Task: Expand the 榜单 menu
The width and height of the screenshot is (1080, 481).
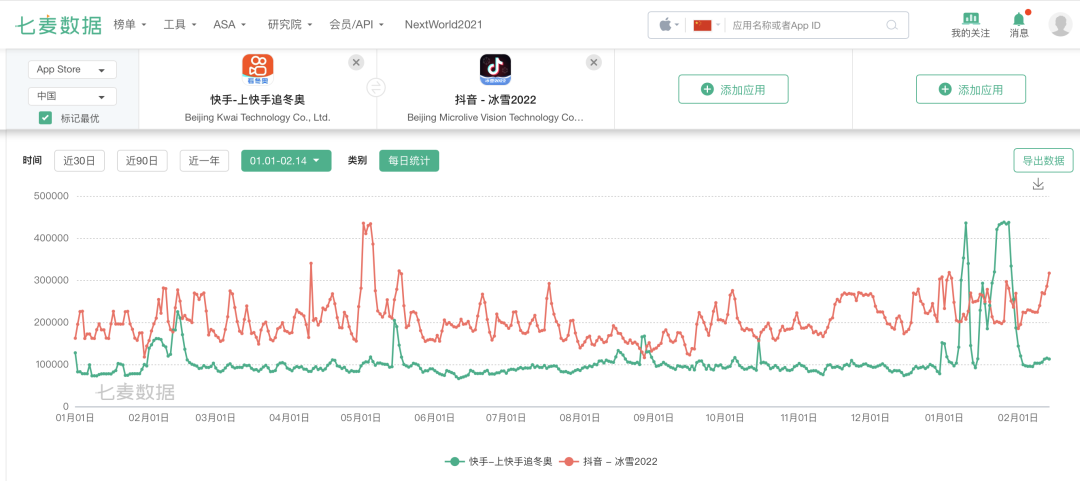Action: point(130,25)
